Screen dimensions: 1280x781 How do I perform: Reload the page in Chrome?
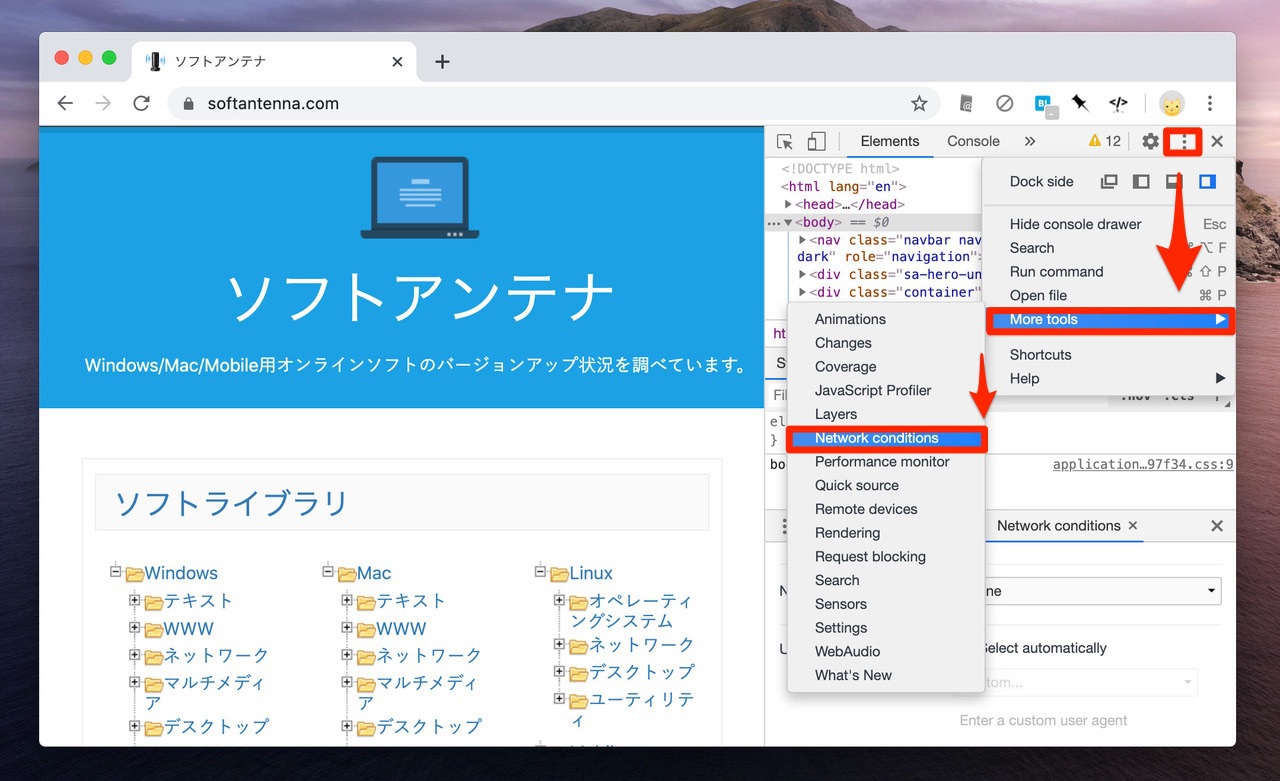[141, 104]
